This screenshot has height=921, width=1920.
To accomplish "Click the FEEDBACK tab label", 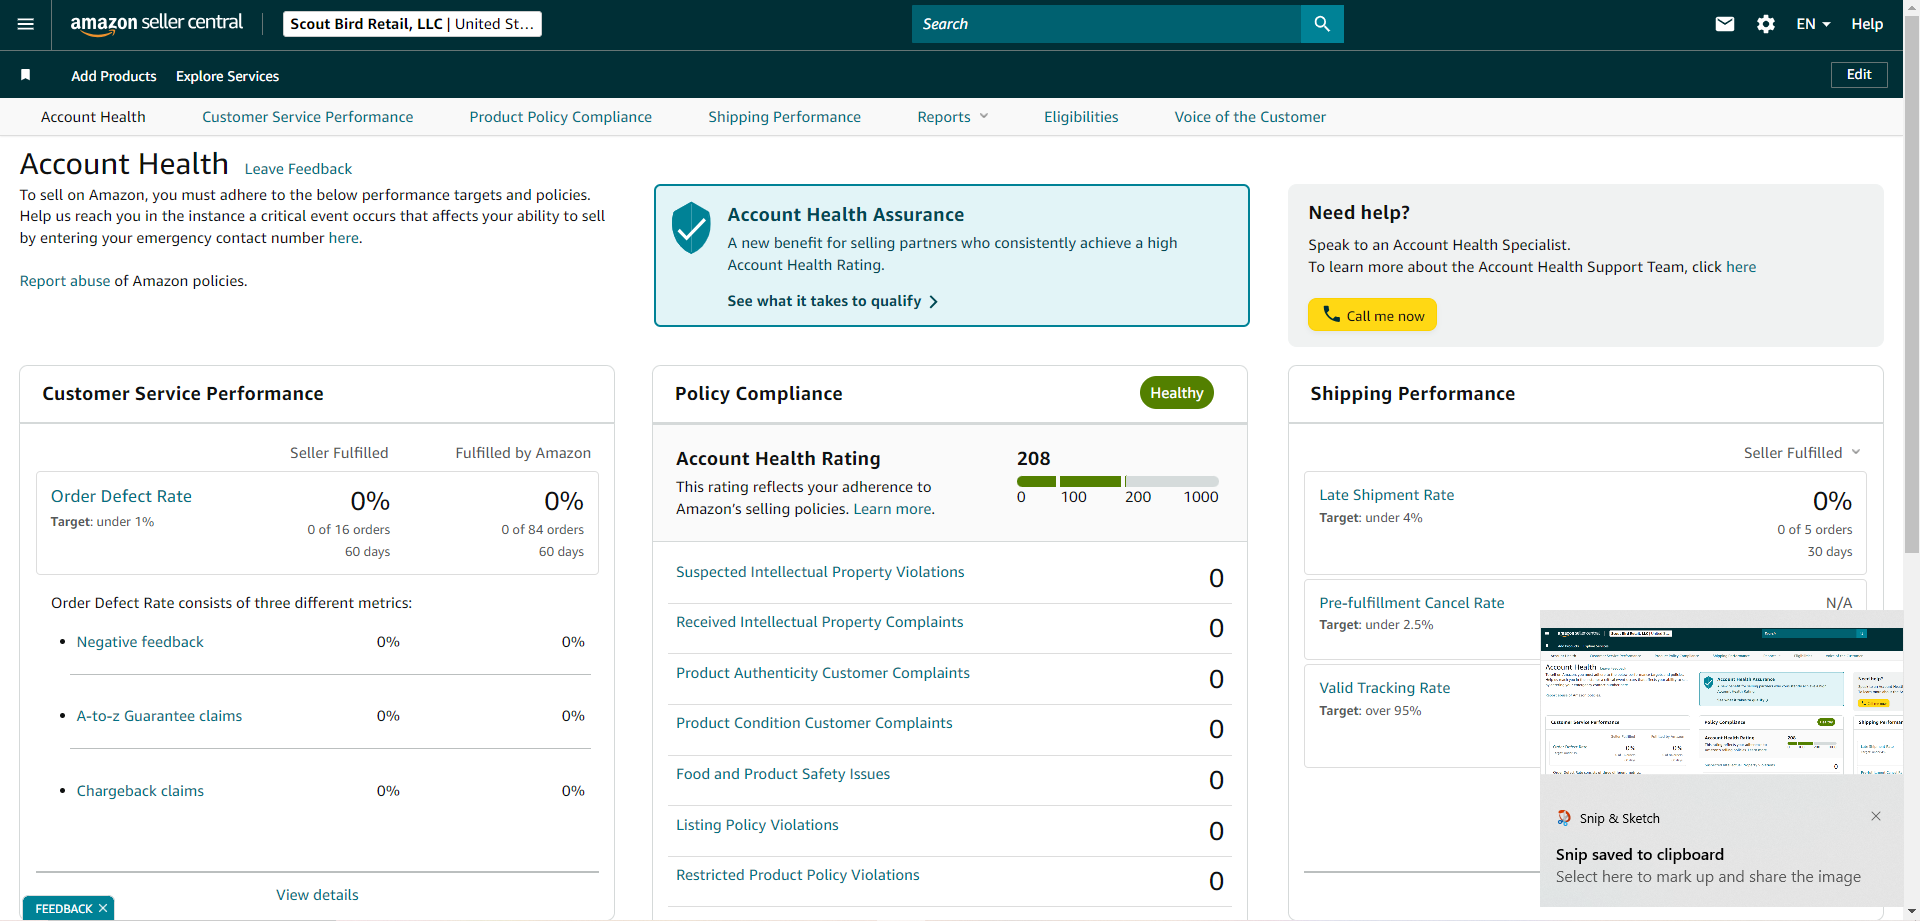I will pyautogui.click(x=64, y=909).
